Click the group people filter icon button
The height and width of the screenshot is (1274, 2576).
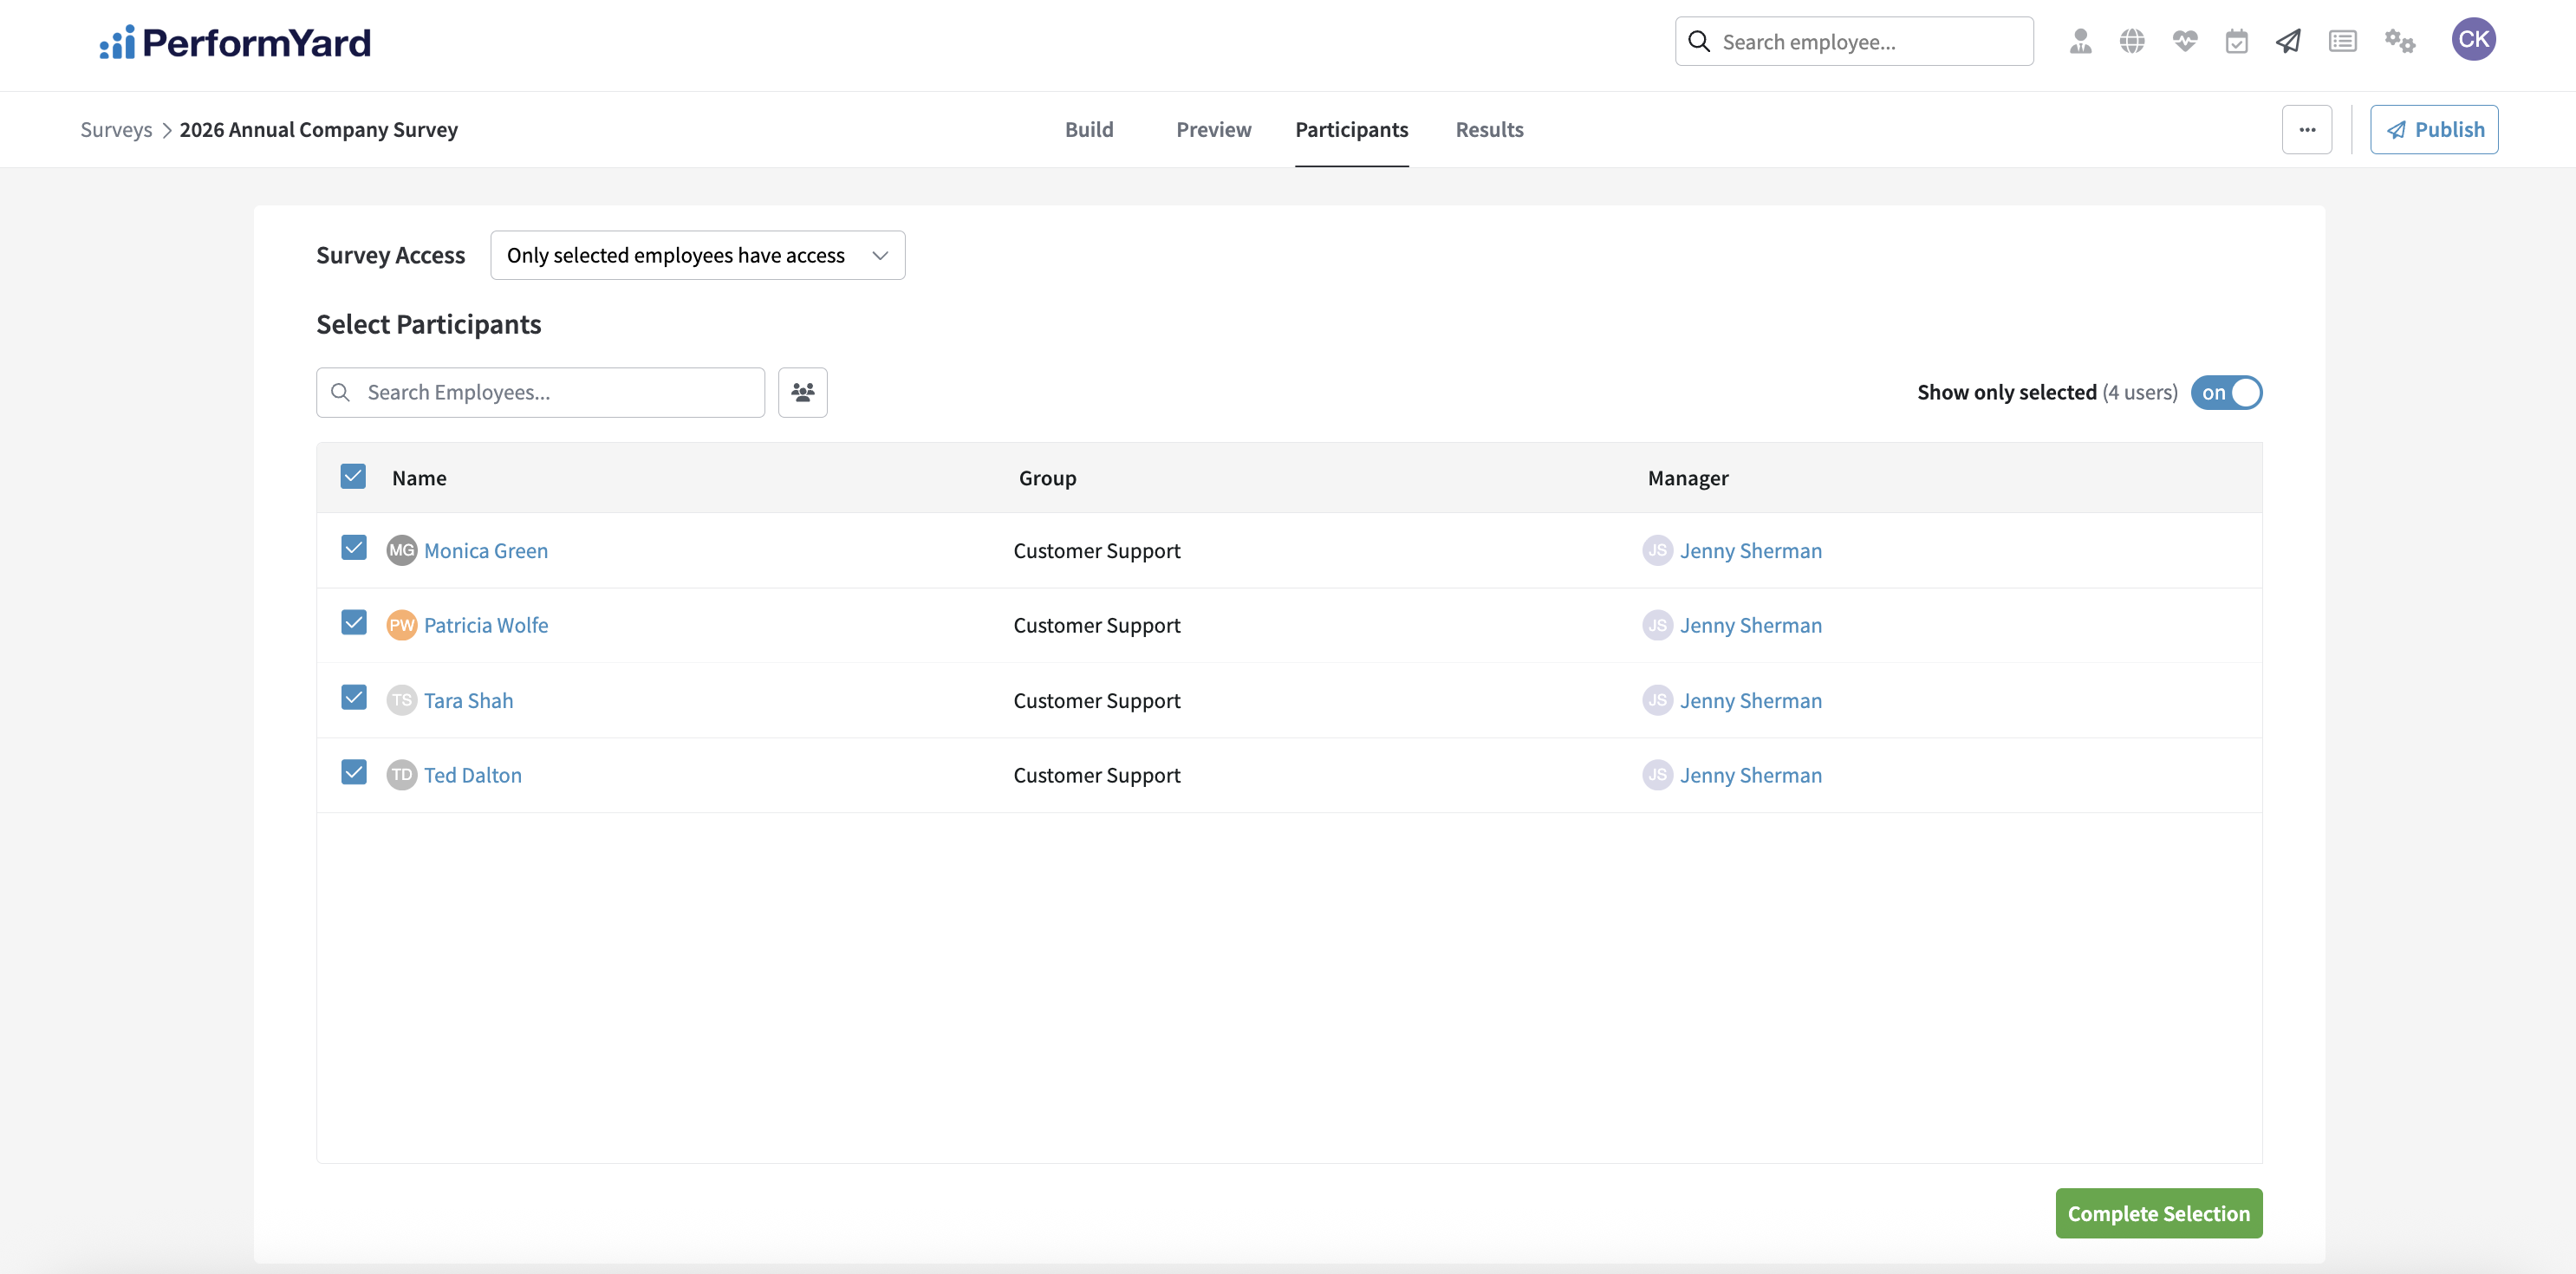point(802,392)
